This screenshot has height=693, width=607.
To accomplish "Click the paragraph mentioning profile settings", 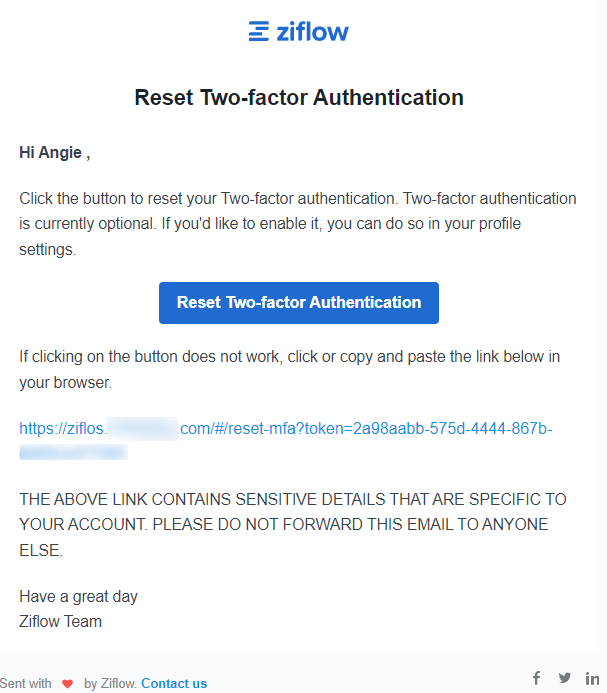I will 298,223.
